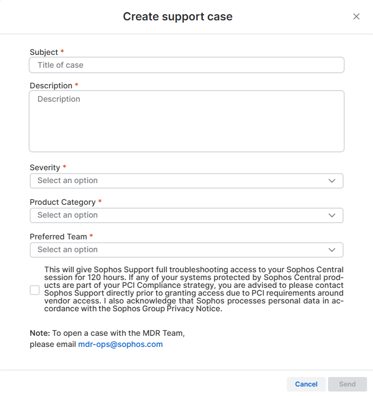
Task: Open the mdr-ops@sophos.com email link
Action: coord(120,344)
